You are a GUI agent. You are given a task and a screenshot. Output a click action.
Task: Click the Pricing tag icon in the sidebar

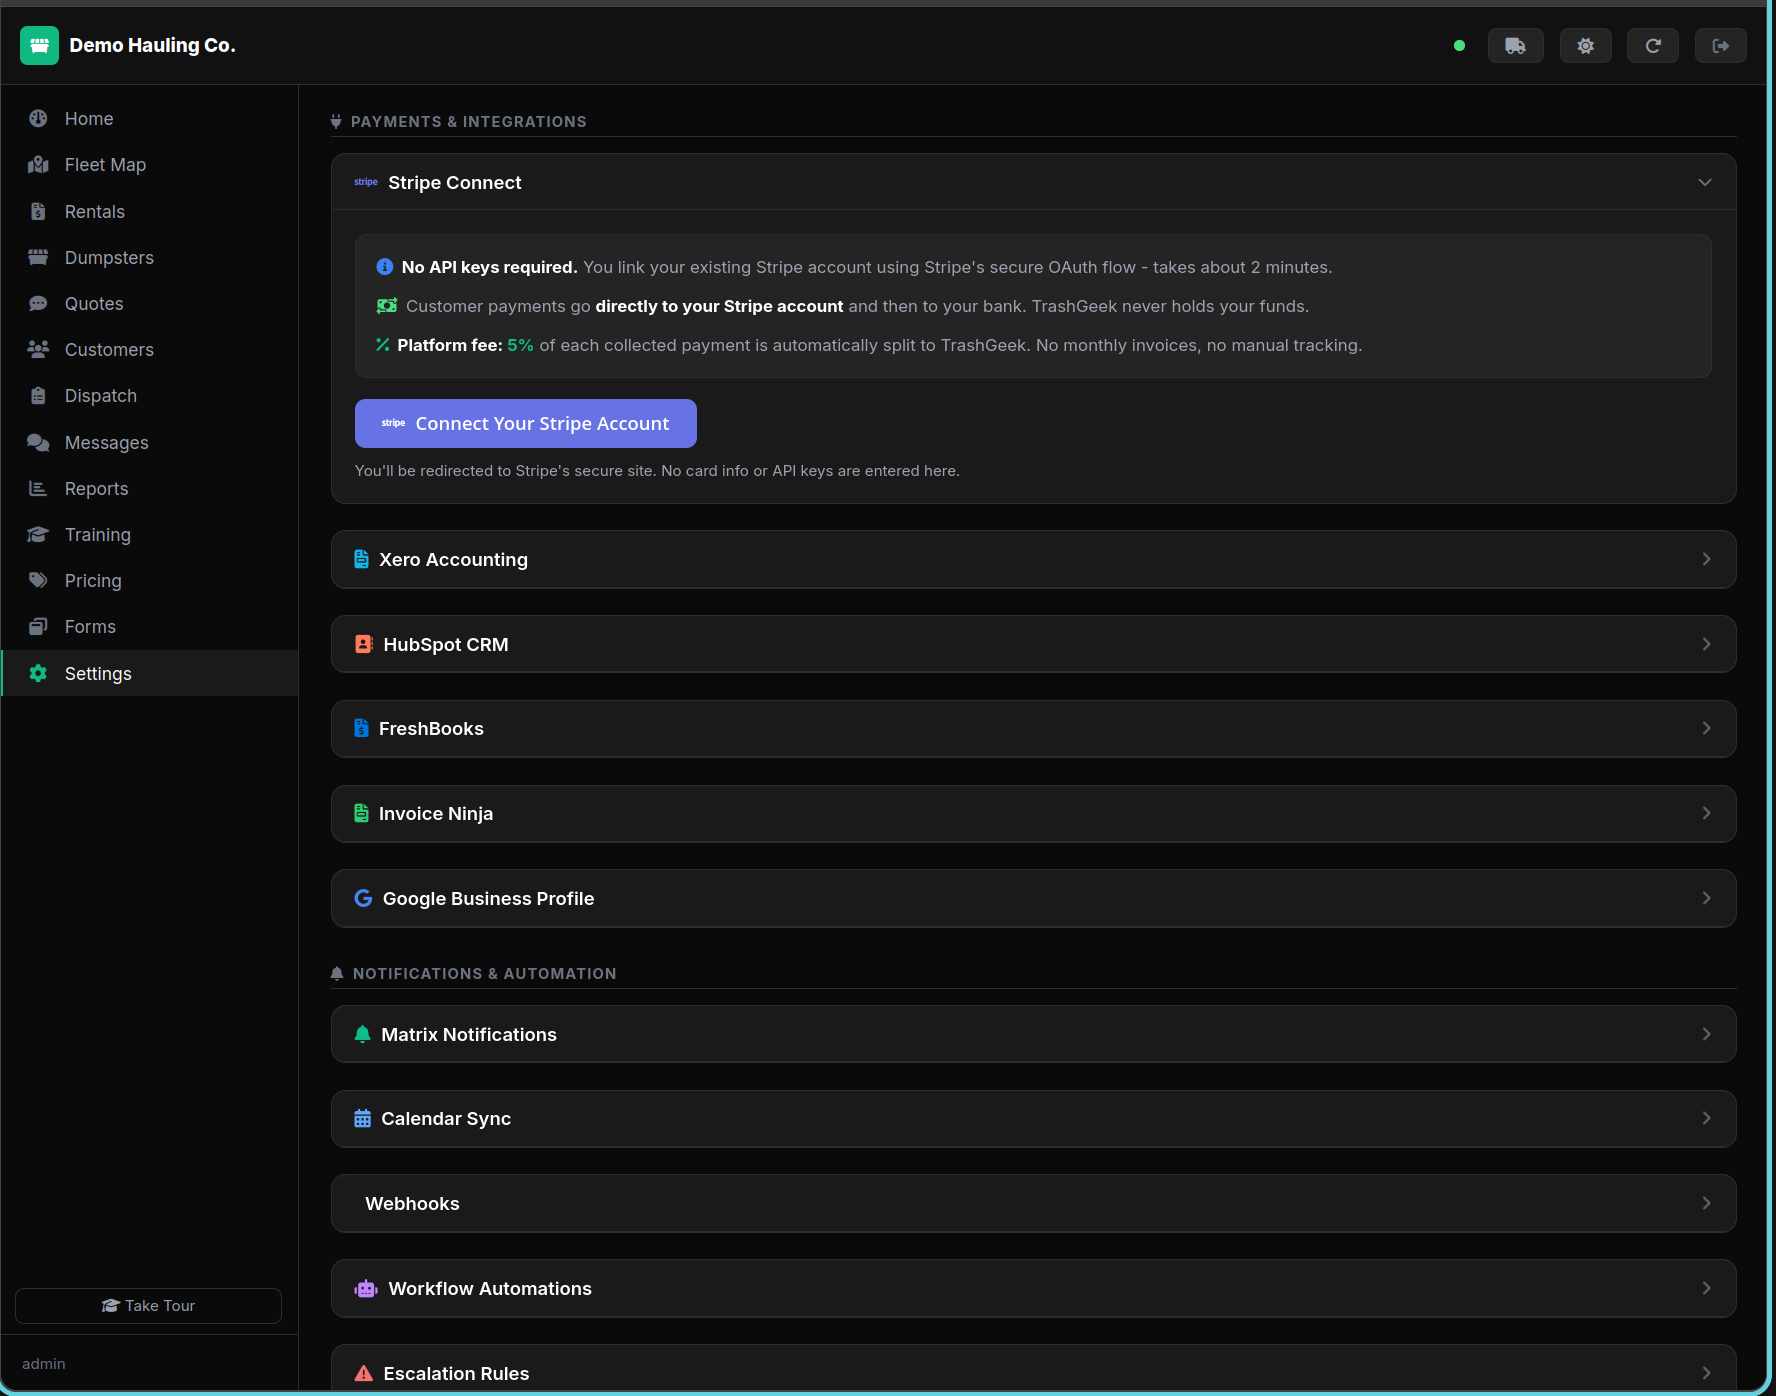tap(38, 580)
